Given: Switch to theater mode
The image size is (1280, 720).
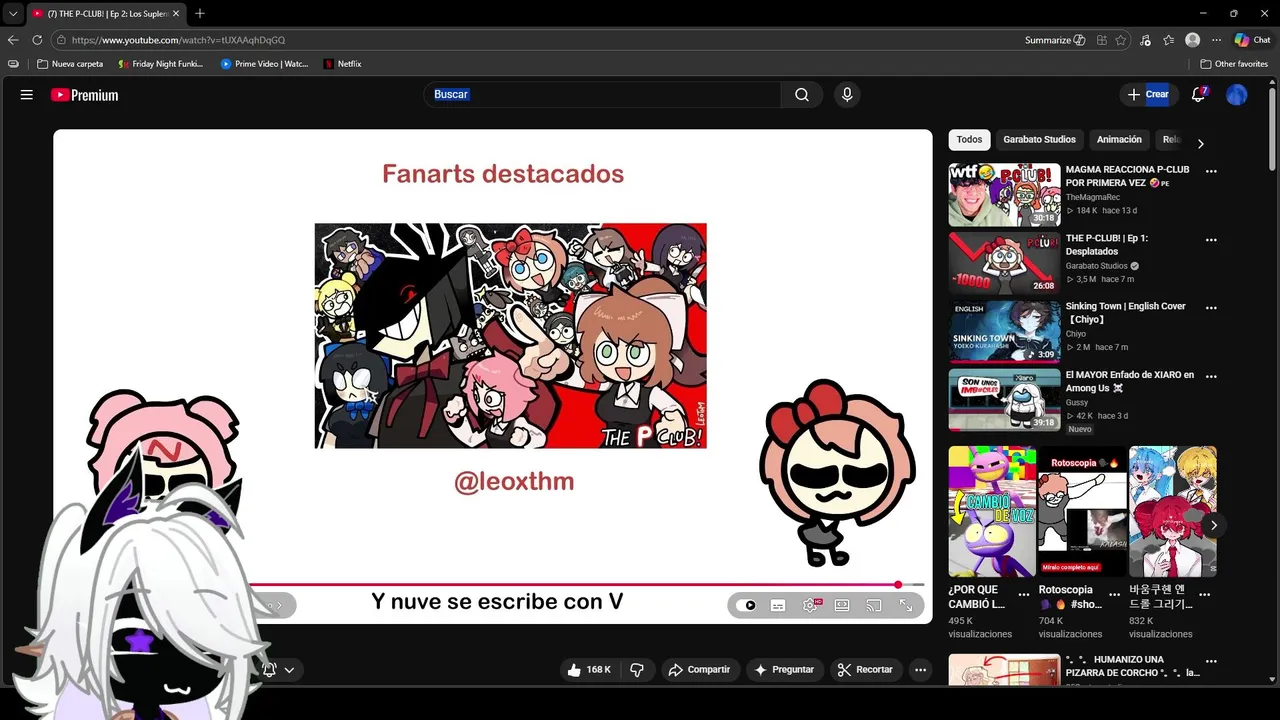Looking at the screenshot, I should [842, 605].
